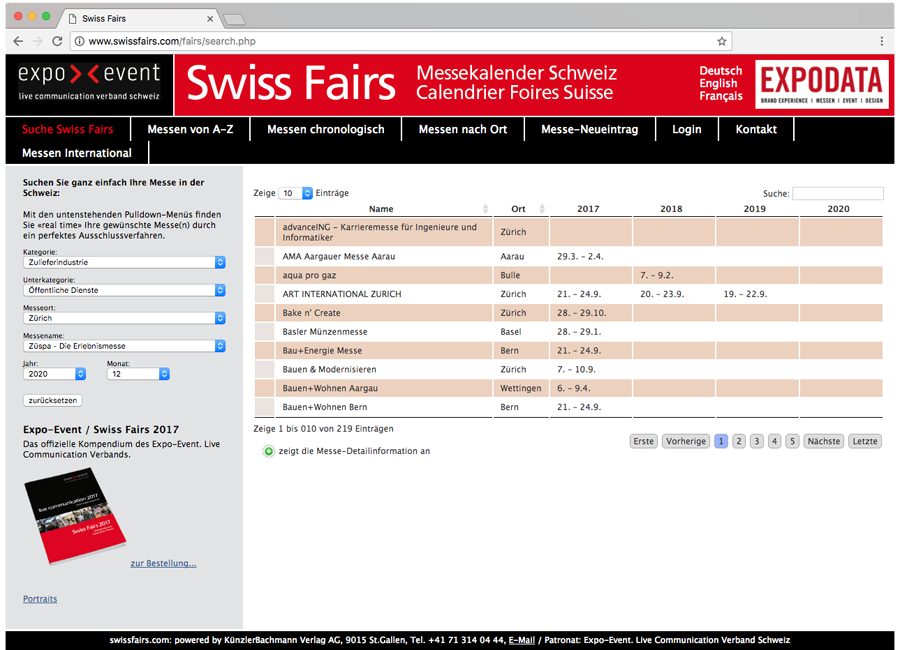Image resolution: width=900 pixels, height=650 pixels.
Task: Click the Bauen & Modernisieren entry
Action: 329,370
